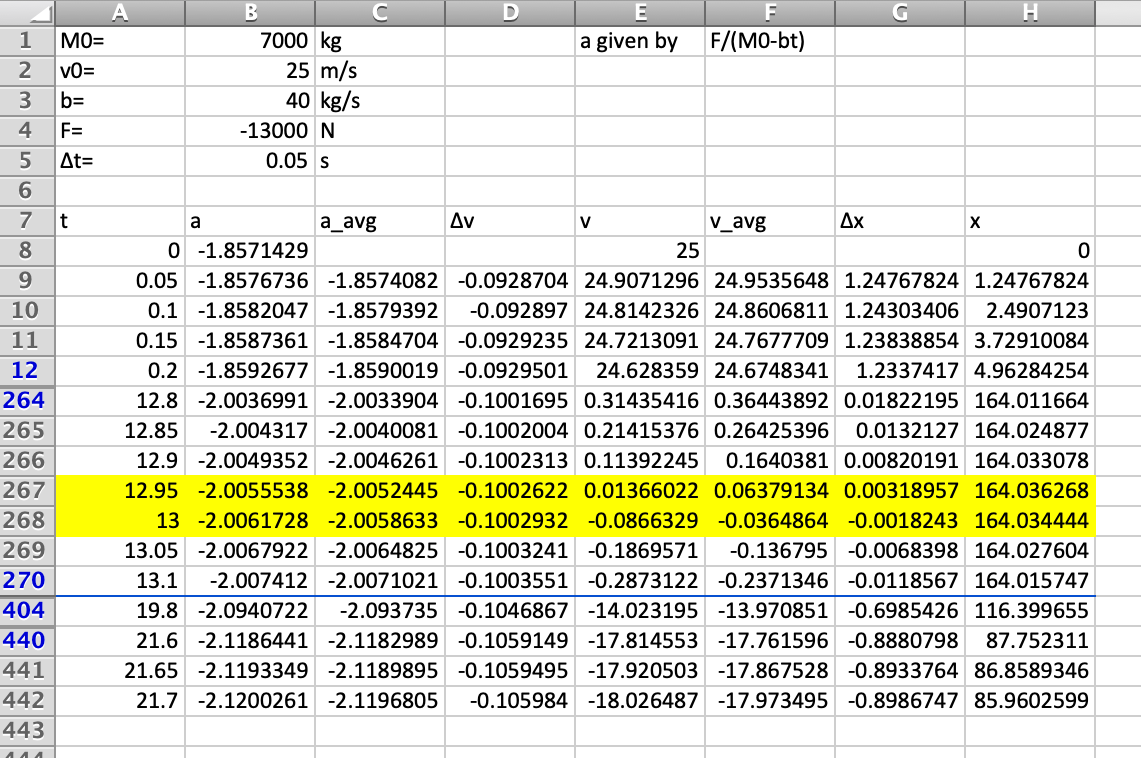The height and width of the screenshot is (758, 1141).
Task: Select column B by clicking its header
Action: tap(249, 13)
